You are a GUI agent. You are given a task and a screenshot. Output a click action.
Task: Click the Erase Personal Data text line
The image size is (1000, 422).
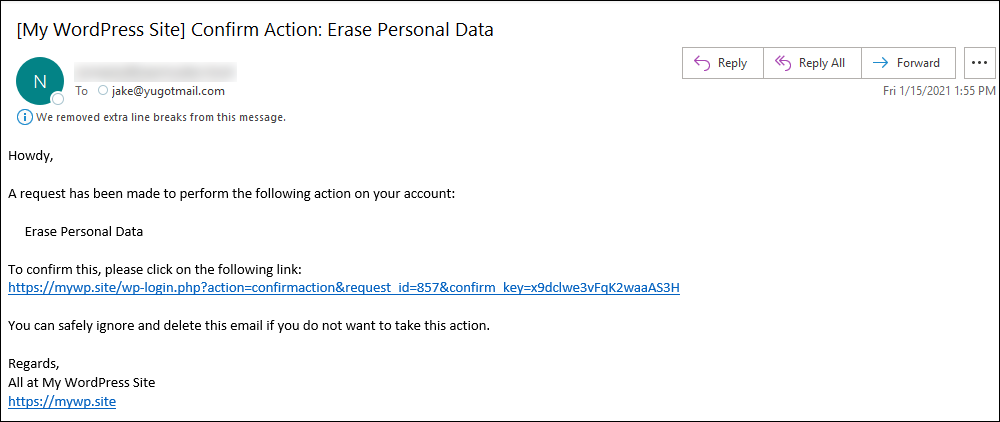[x=84, y=232]
